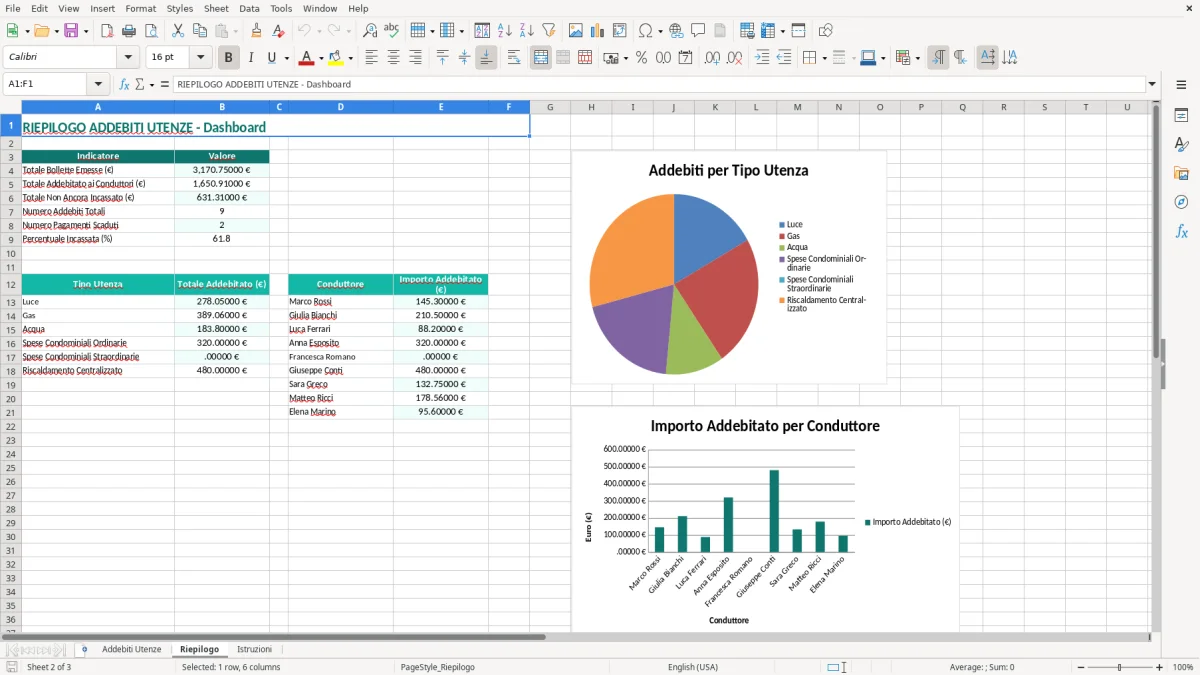Toggle Merge and Center Cells
1200x675 pixels.
(541, 58)
